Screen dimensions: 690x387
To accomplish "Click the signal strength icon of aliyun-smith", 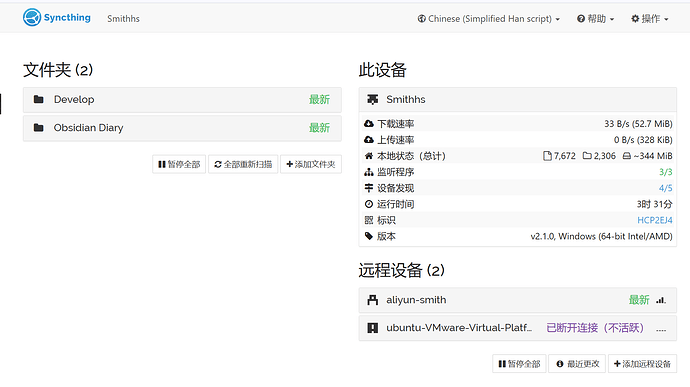I will 661,300.
